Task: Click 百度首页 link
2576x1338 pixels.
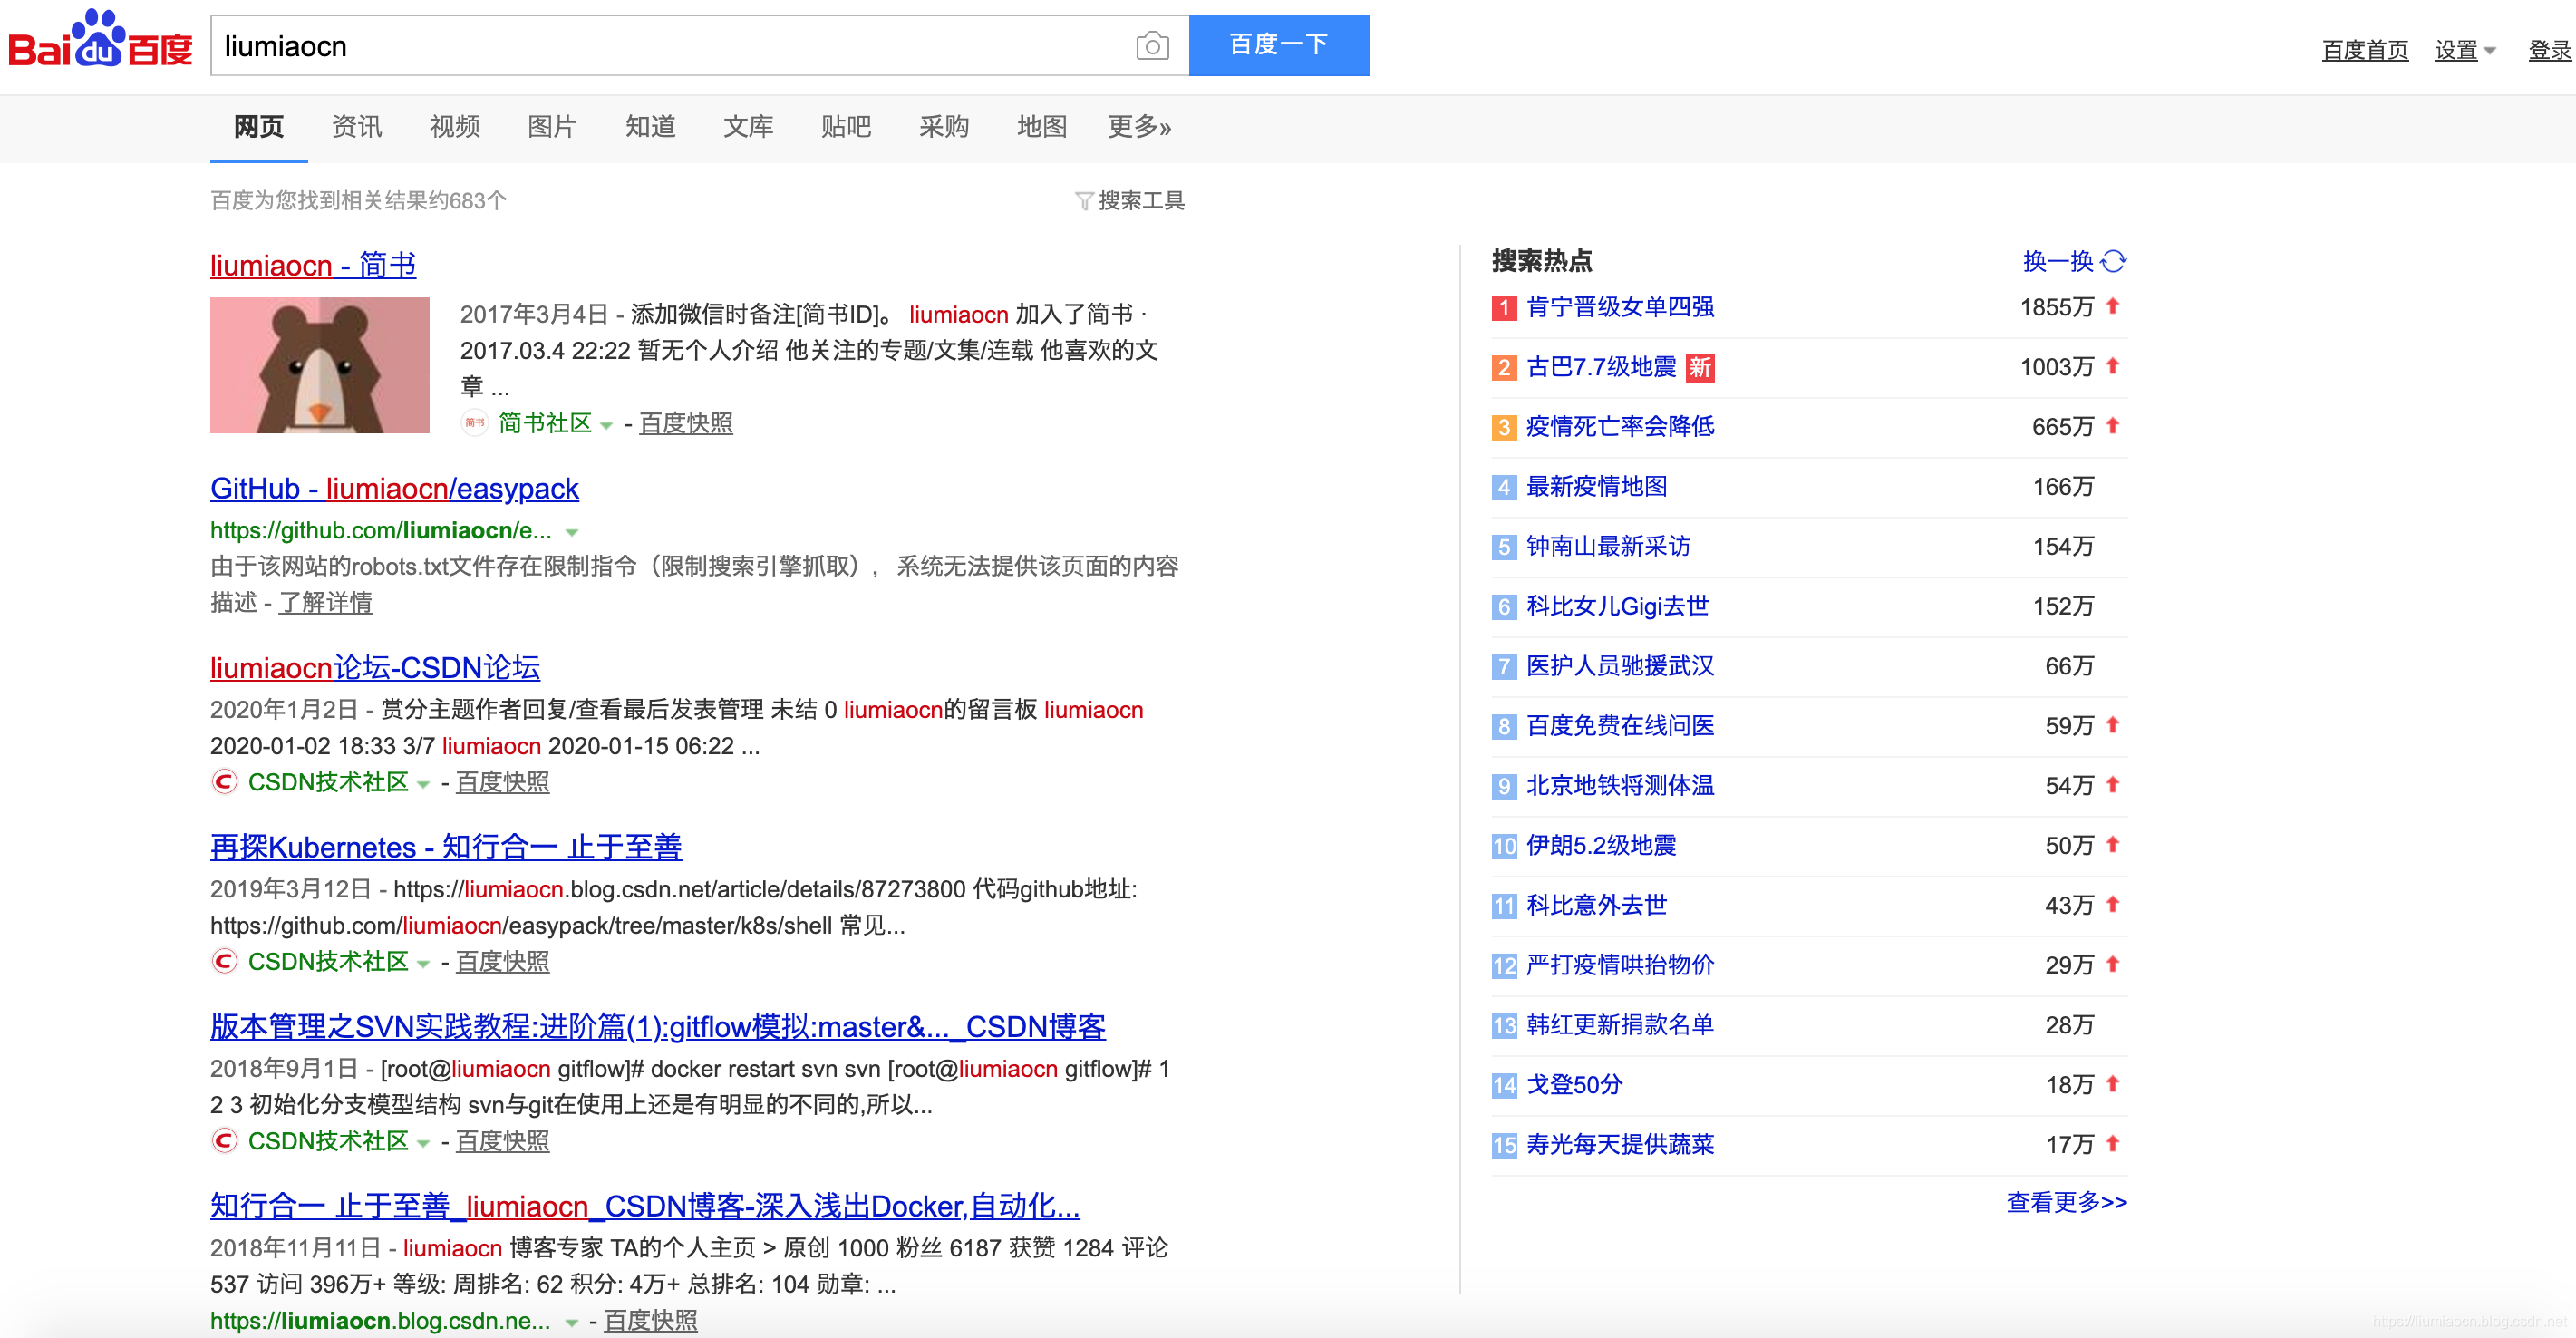Action: tap(2365, 50)
